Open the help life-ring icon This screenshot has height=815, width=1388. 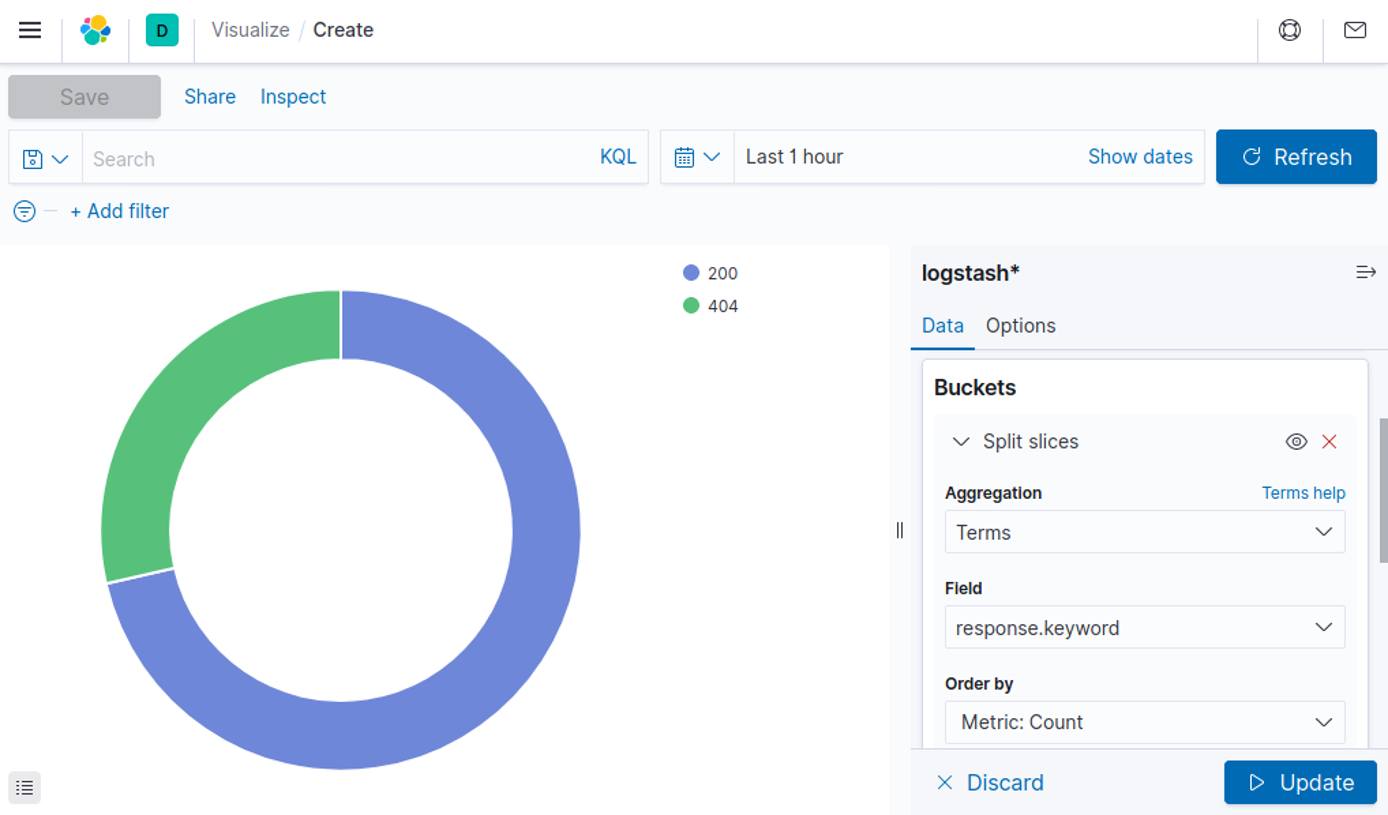coord(1289,30)
